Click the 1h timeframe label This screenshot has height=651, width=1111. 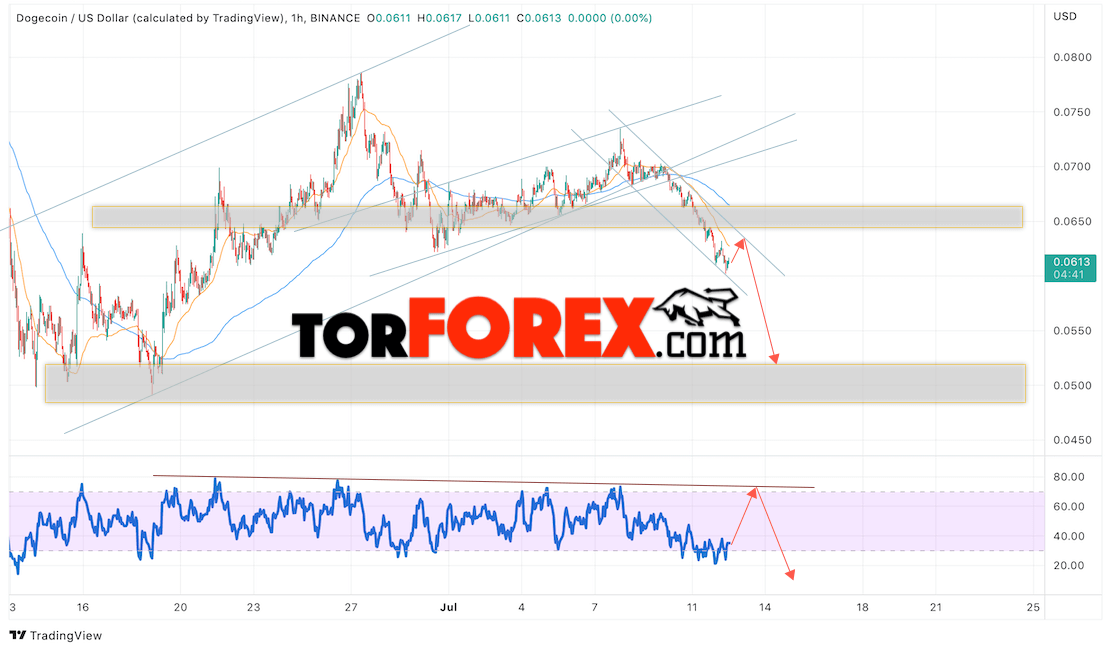coord(298,18)
